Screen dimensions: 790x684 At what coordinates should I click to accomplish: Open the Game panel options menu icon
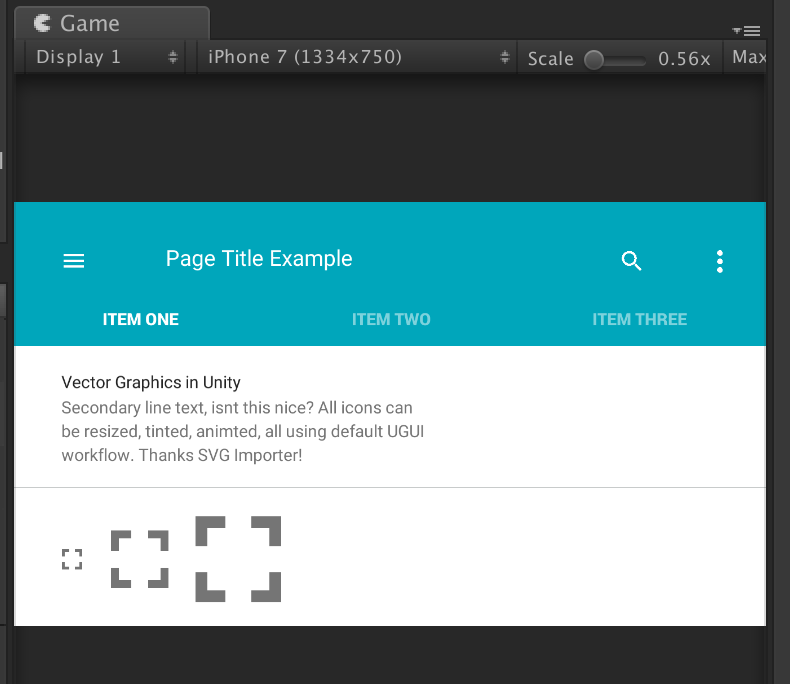coord(747,31)
